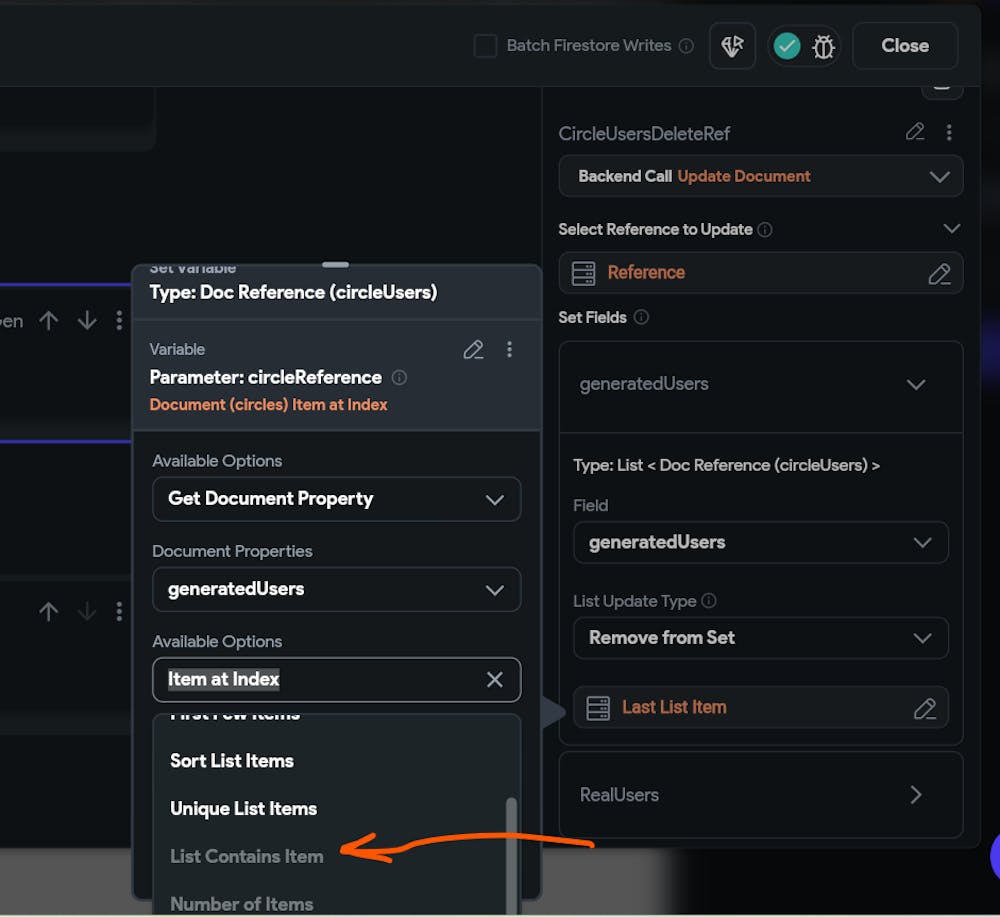Choose Unique List Items option
Viewport: 1000px width, 917px height.
[x=243, y=809]
